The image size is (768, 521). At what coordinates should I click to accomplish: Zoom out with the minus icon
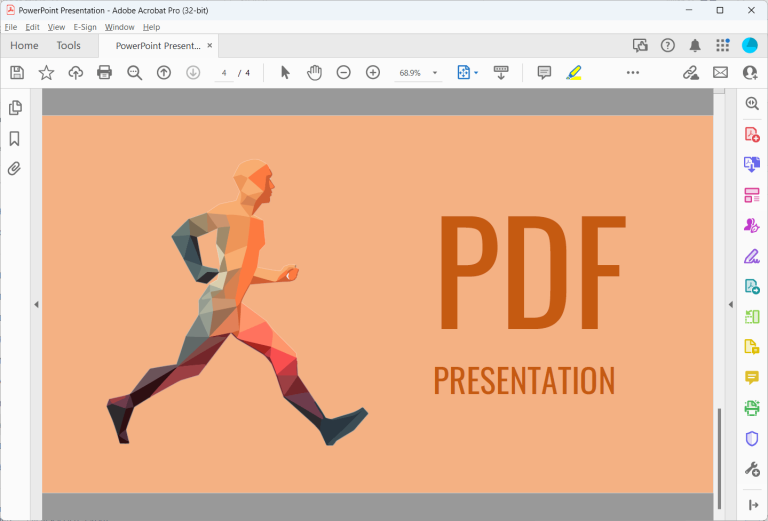tap(343, 72)
